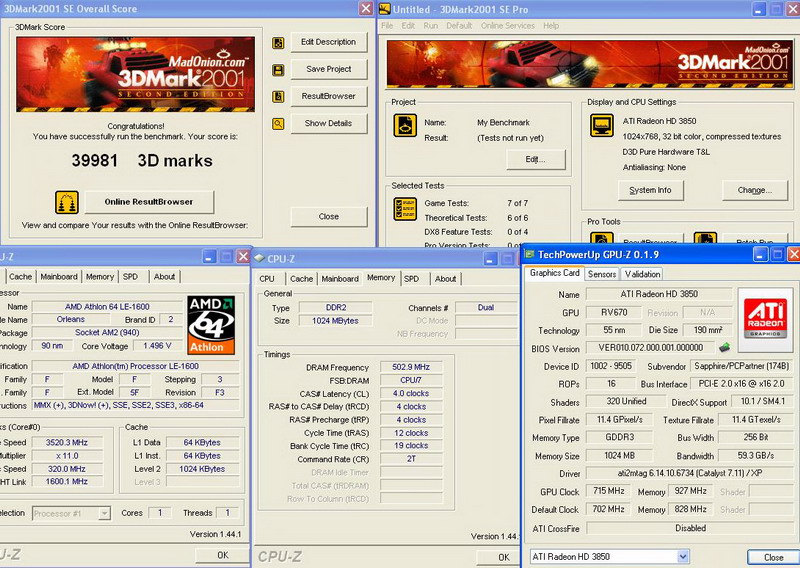Viewport: 800px width, 568px height.
Task: Click the Display and CPU Settings monitor icon
Action: pyautogui.click(x=602, y=126)
